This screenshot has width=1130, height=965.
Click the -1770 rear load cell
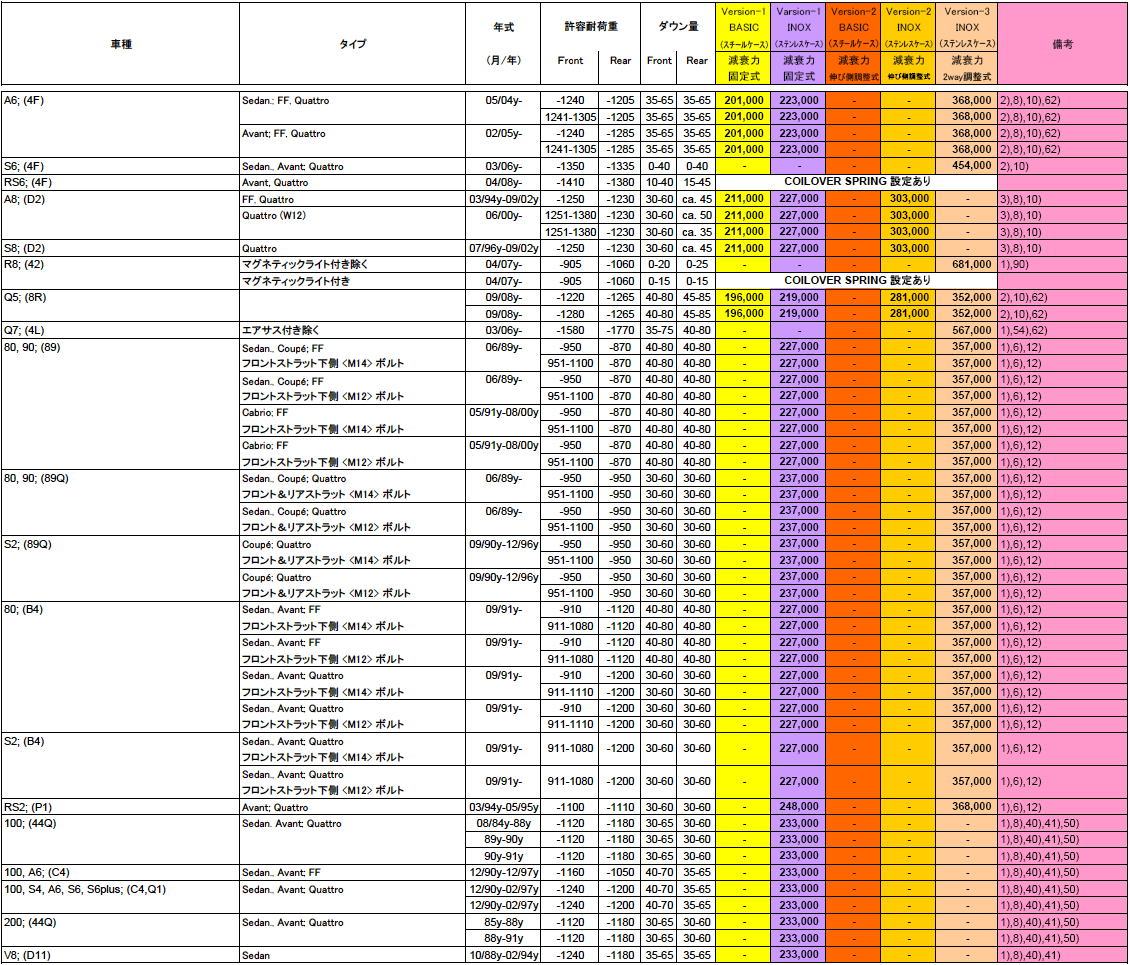pos(620,330)
